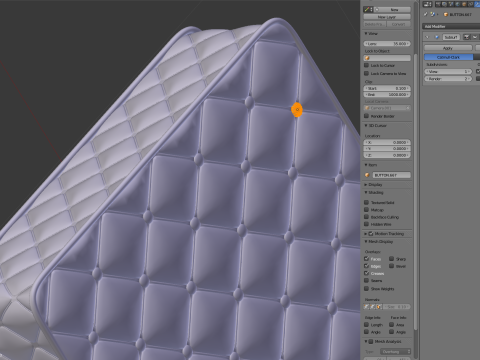The height and width of the screenshot is (360, 480).
Task: Open the Constraints properties tab icon
Action: coord(471,4)
